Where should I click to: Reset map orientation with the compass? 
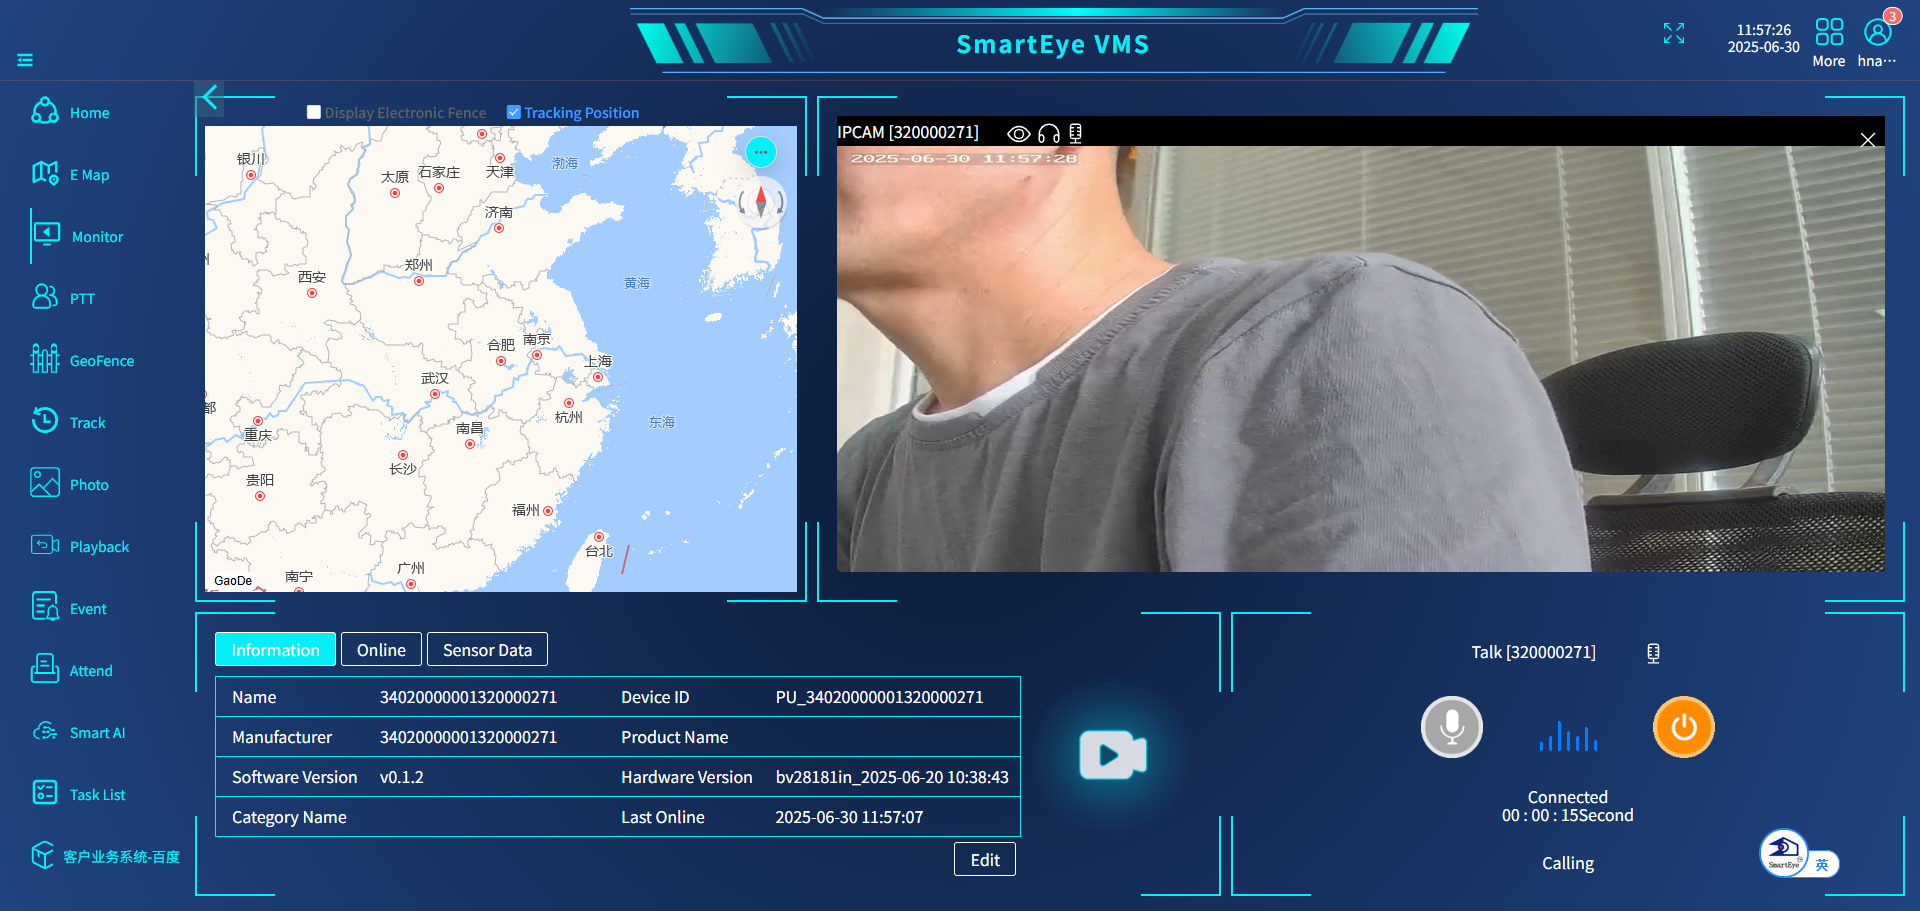(761, 202)
